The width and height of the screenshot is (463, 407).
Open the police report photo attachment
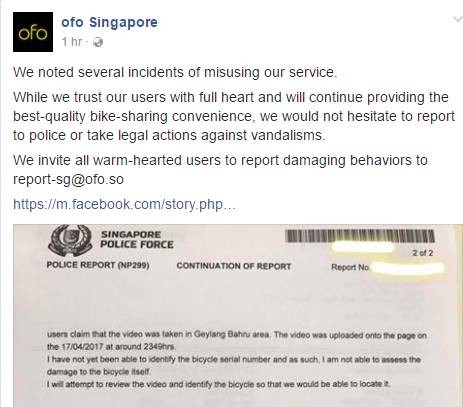(x=238, y=315)
